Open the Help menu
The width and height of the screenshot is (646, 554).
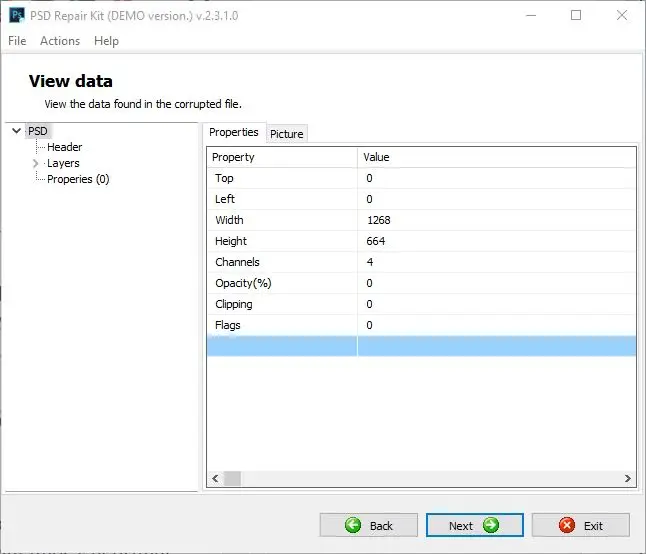tap(106, 41)
